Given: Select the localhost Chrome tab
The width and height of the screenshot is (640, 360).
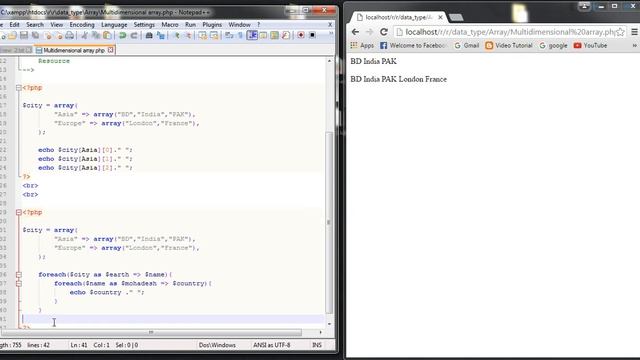Looking at the screenshot, I should pos(398,17).
